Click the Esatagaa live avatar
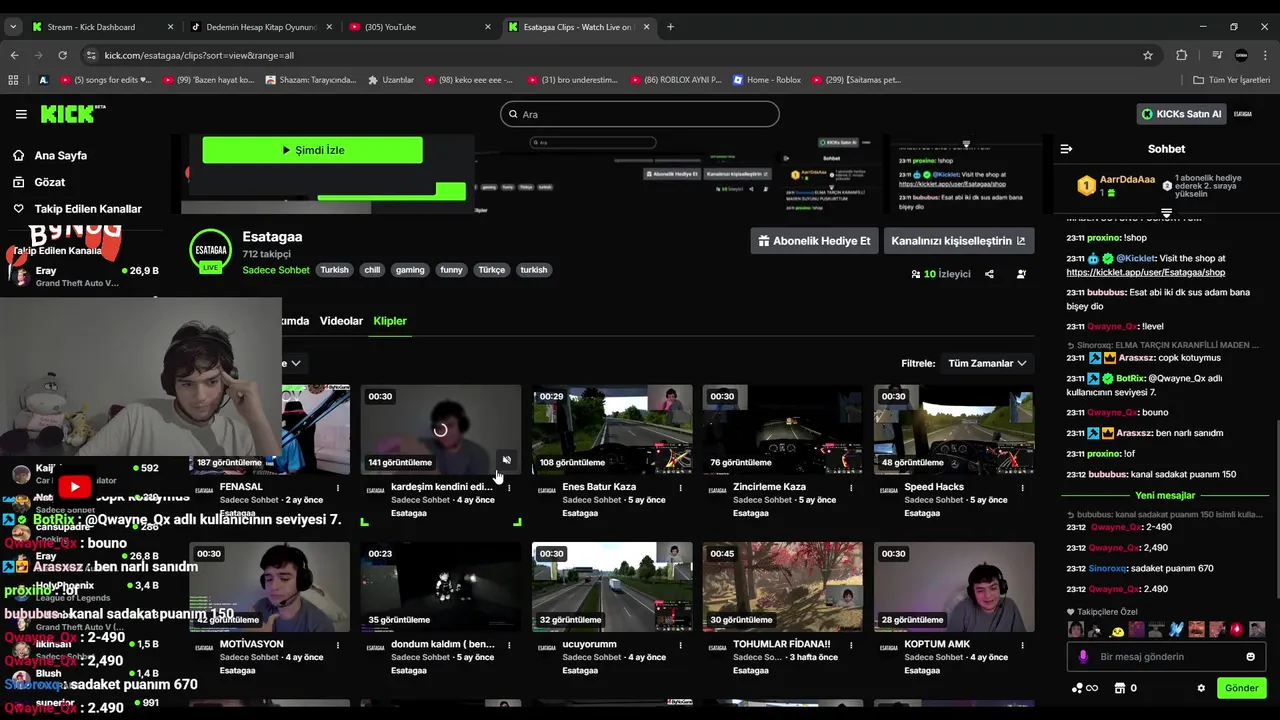 click(x=211, y=251)
